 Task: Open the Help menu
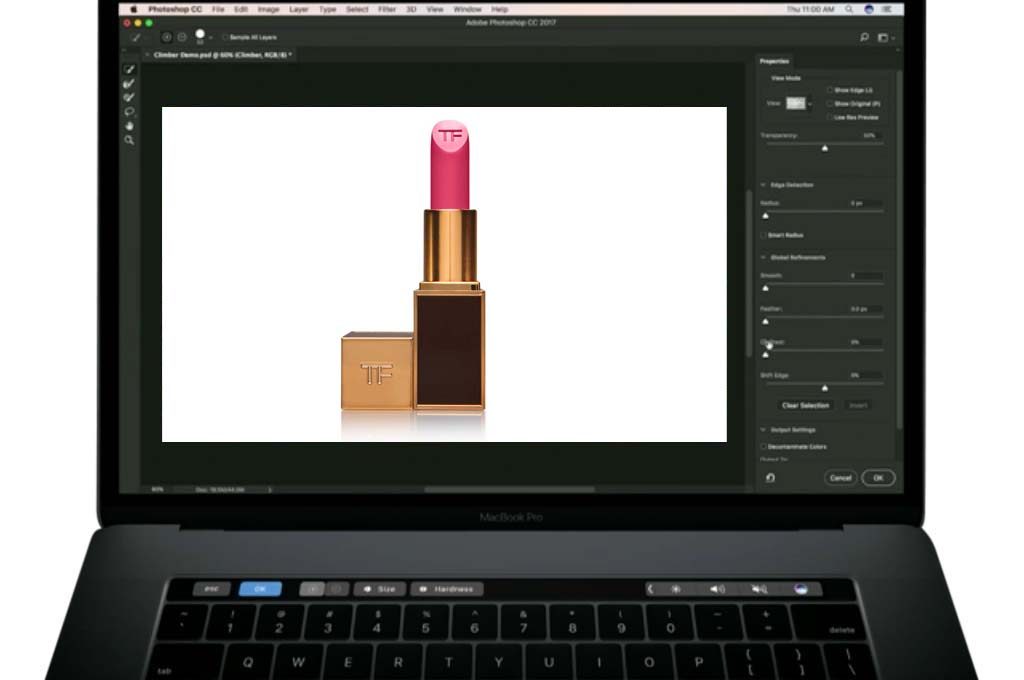[500, 9]
